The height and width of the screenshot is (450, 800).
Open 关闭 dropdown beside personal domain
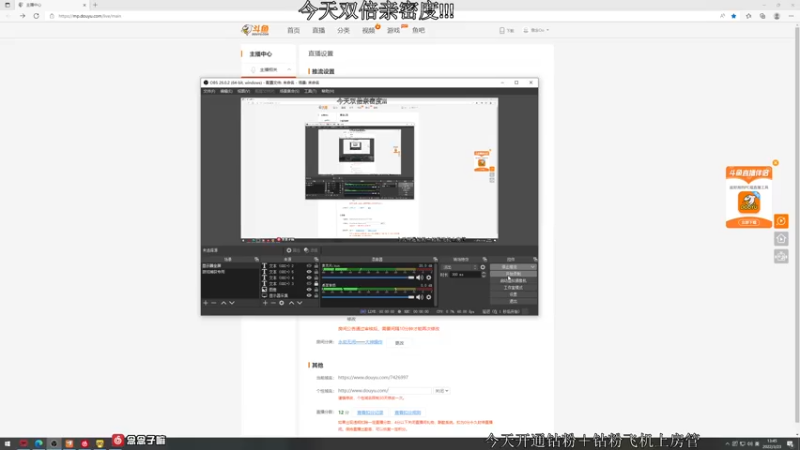pos(441,391)
